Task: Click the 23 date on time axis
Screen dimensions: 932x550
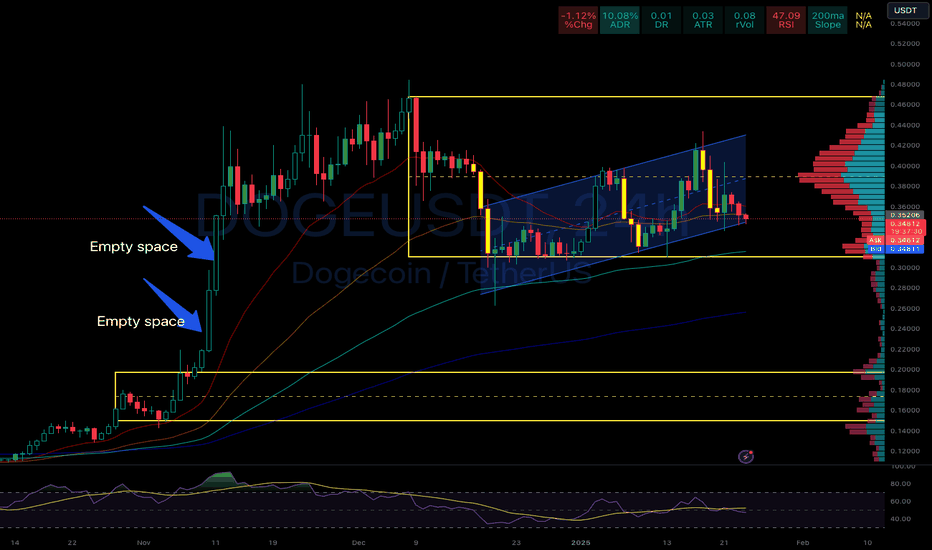Action: 516,542
